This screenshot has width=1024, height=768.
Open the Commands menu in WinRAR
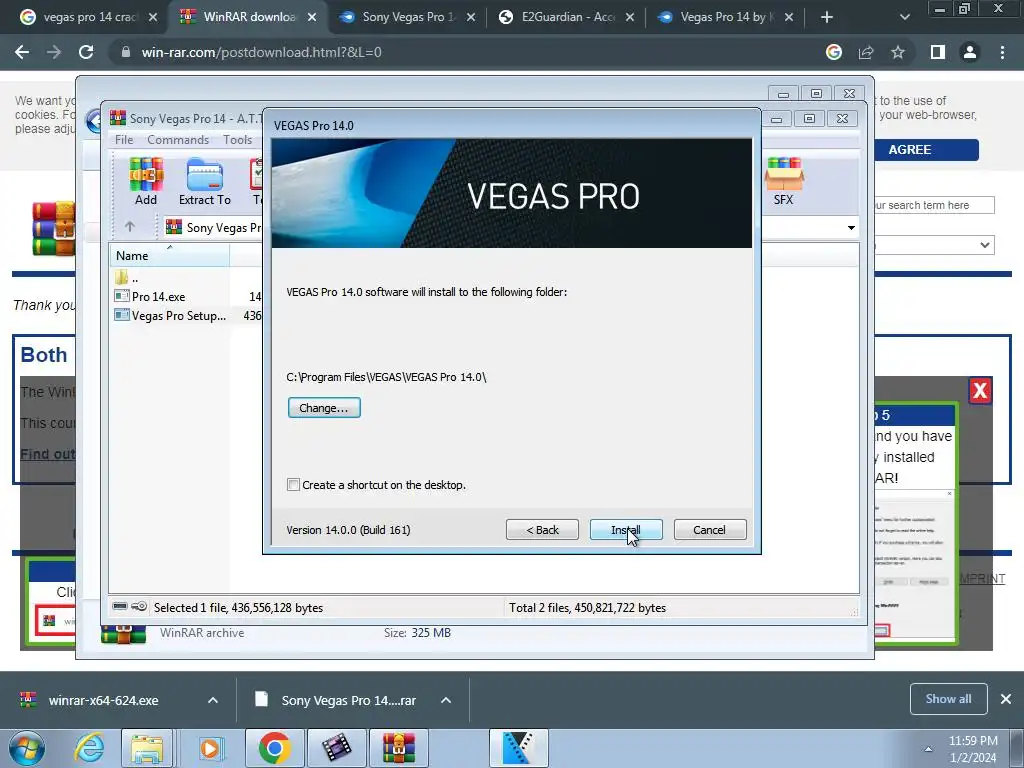pyautogui.click(x=178, y=140)
